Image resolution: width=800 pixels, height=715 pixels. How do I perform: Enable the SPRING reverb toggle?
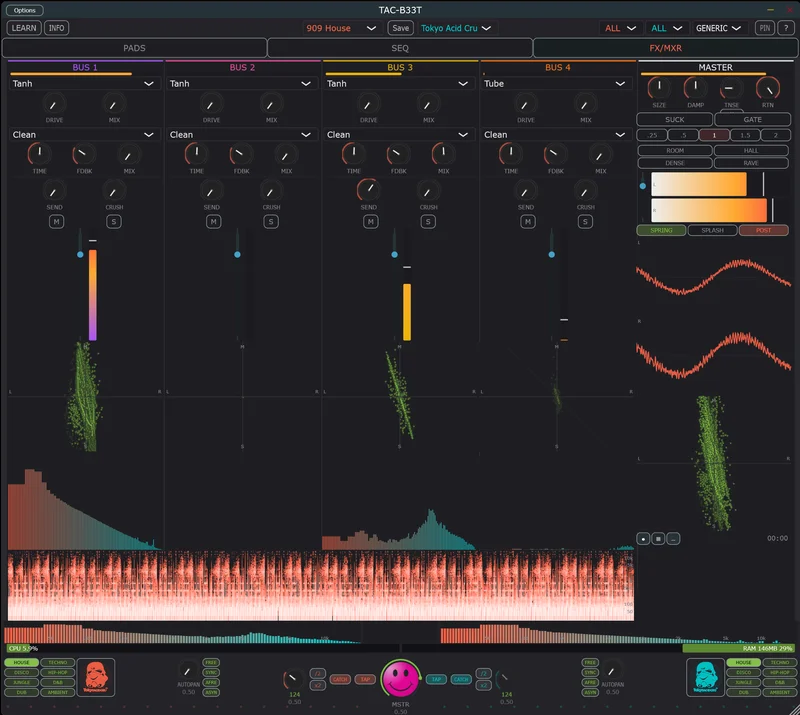coord(662,230)
